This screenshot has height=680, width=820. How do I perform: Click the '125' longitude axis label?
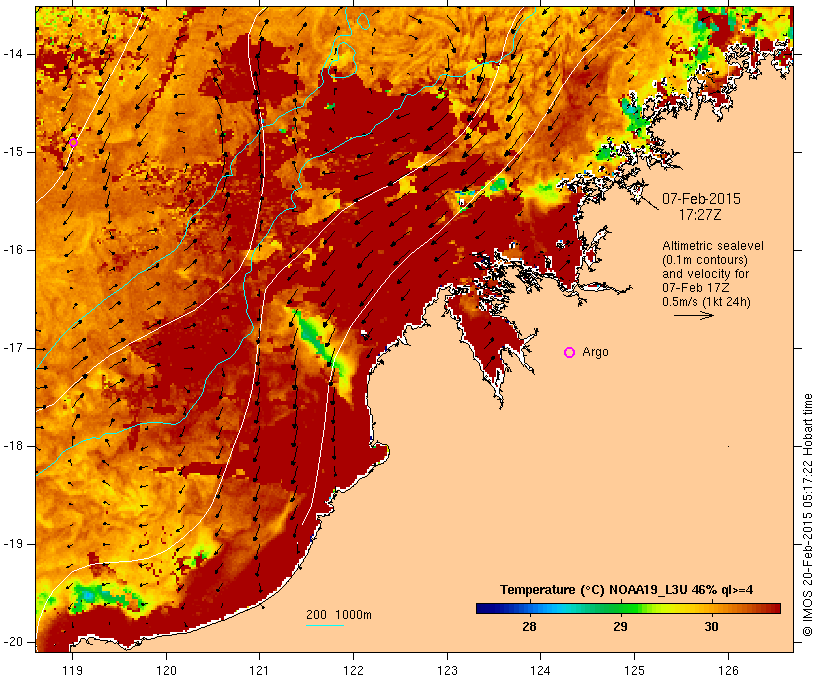[634, 670]
